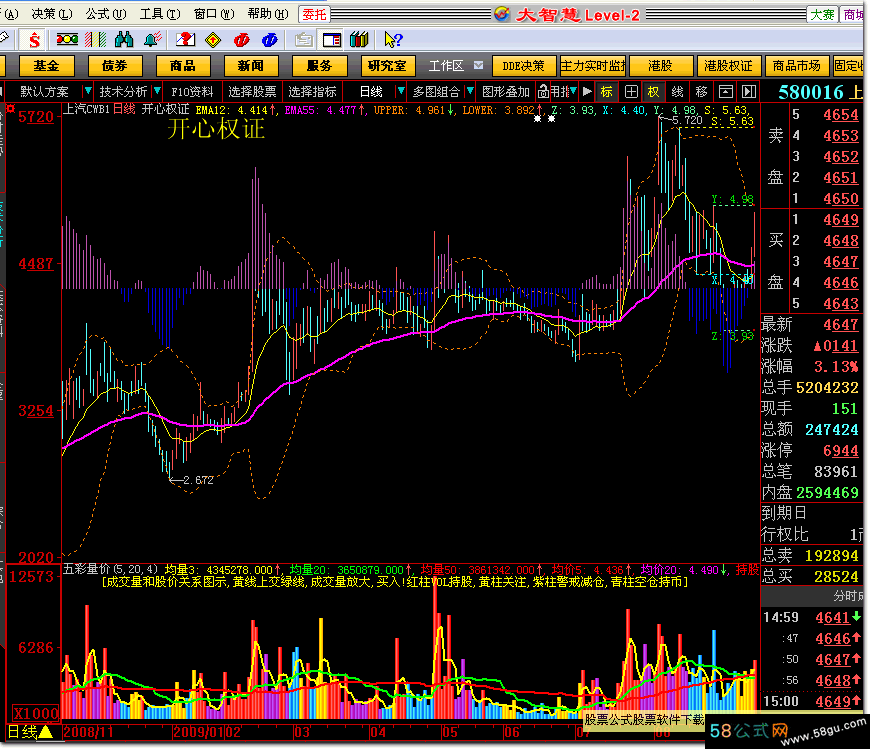Click the 商品市场 button
The image size is (870, 749).
click(797, 65)
